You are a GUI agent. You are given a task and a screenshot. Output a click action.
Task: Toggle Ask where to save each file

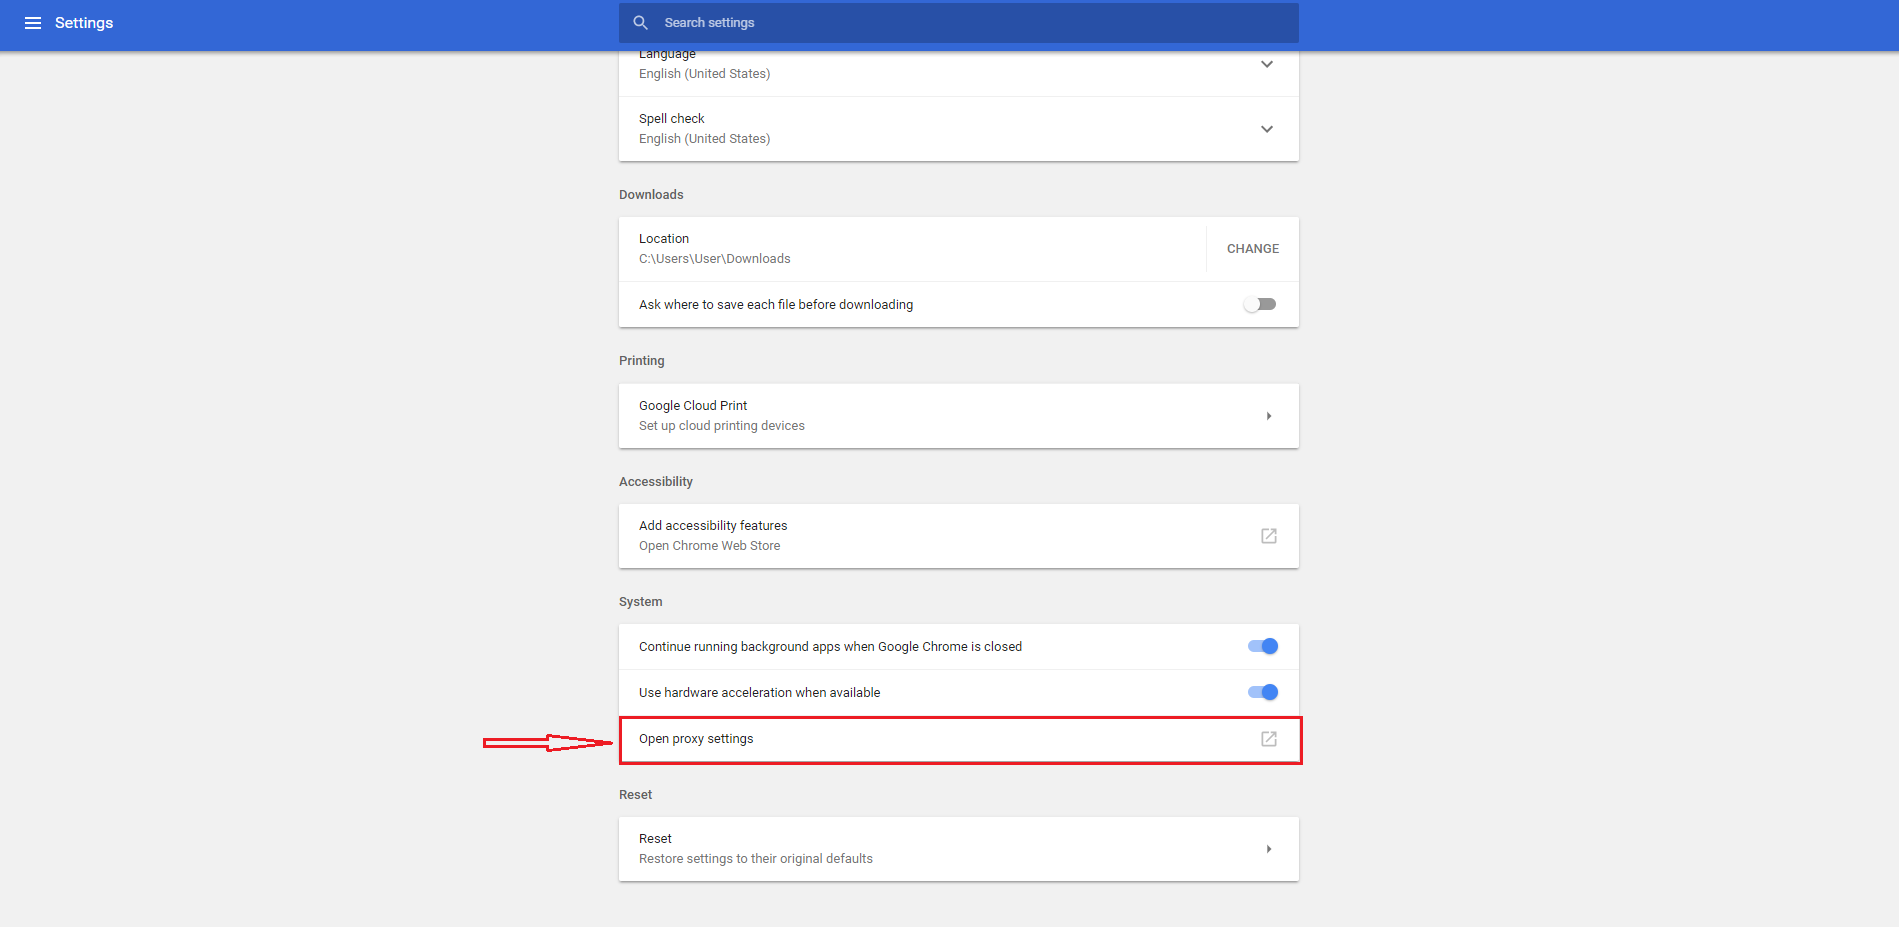(1260, 304)
